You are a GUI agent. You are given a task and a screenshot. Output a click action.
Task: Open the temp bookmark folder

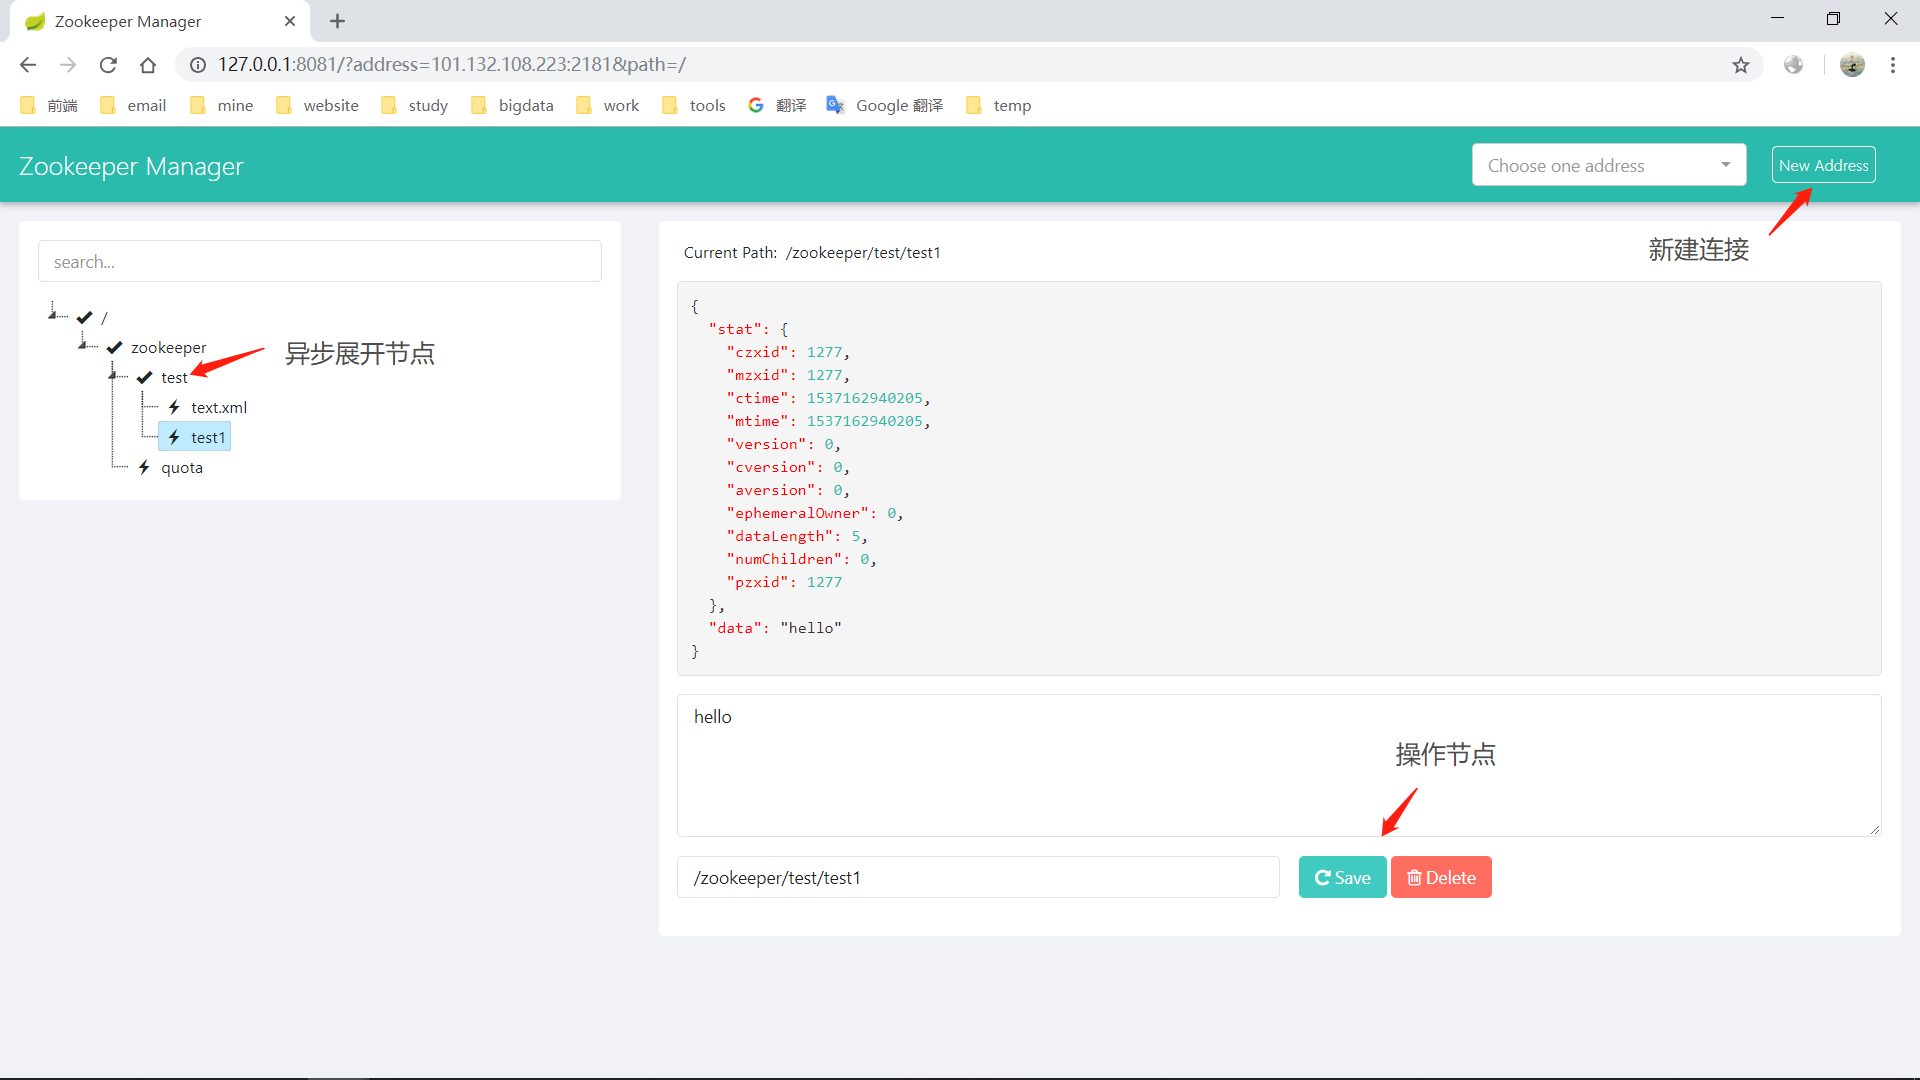(998, 105)
